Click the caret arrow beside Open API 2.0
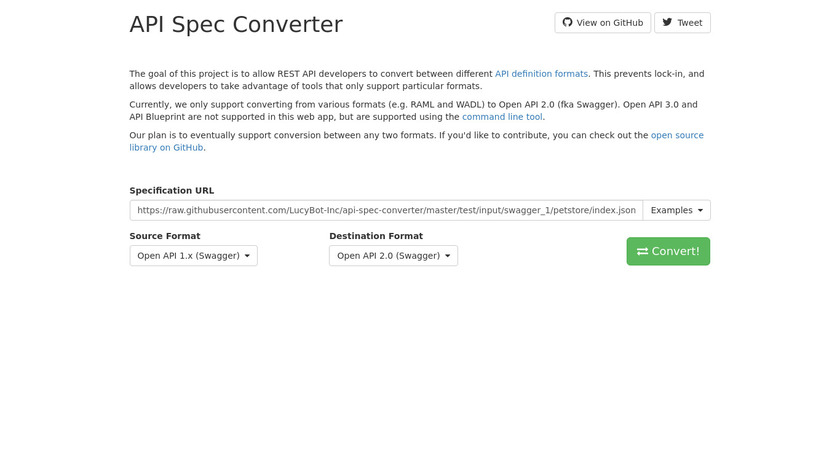The height and width of the screenshot is (472, 840). coord(447,256)
